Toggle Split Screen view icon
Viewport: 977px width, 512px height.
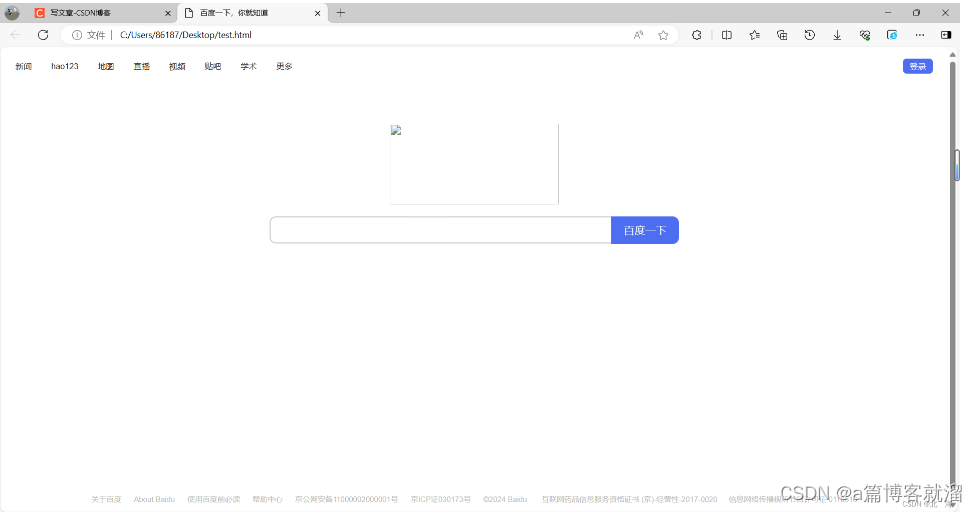coord(727,35)
